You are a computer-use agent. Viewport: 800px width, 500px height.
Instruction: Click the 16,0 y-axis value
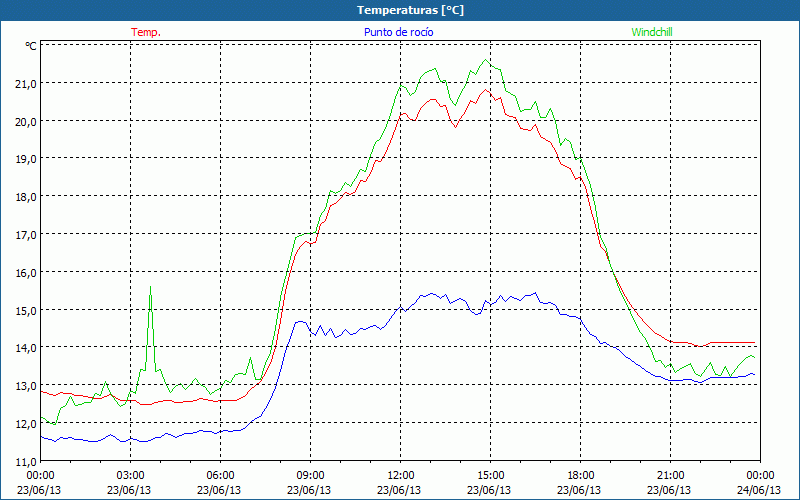click(26, 273)
